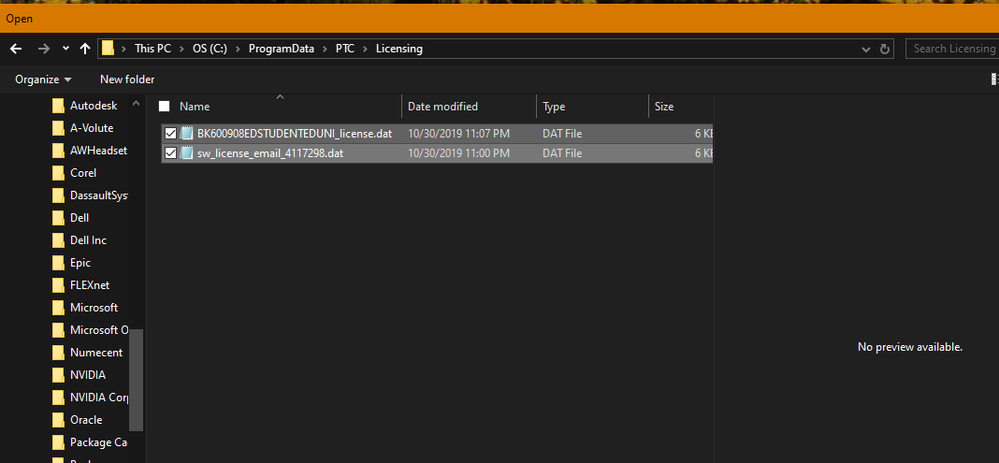The image size is (999, 463).
Task: Open Autodesk folder in sidebar
Action: coord(93,106)
